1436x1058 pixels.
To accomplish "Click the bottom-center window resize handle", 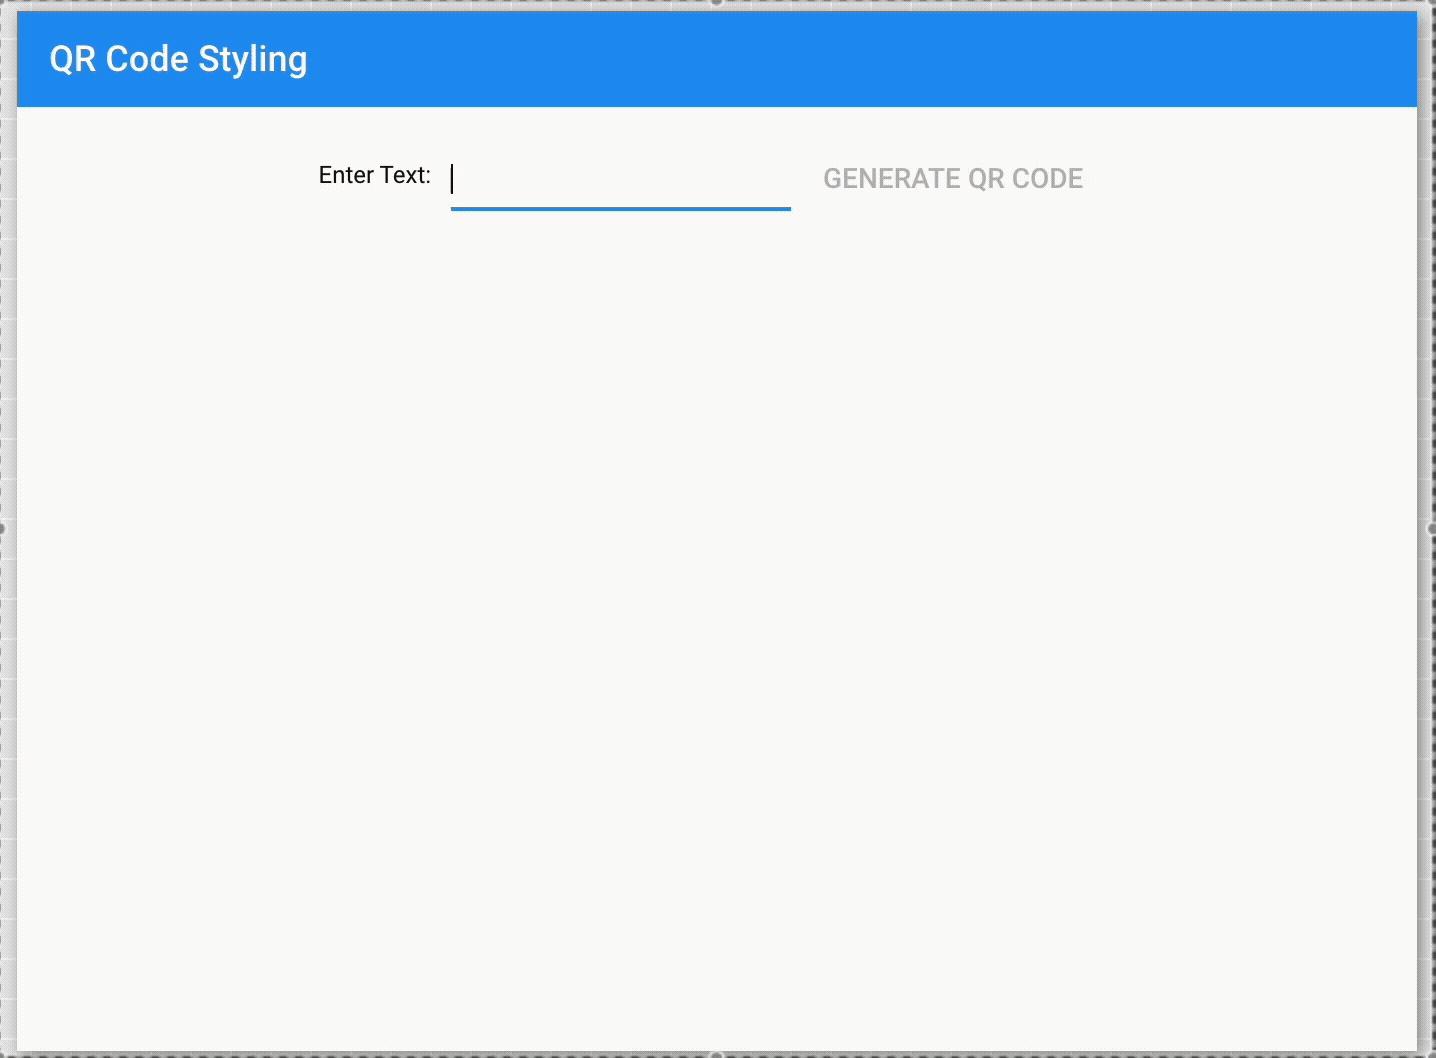I will point(716,1051).
